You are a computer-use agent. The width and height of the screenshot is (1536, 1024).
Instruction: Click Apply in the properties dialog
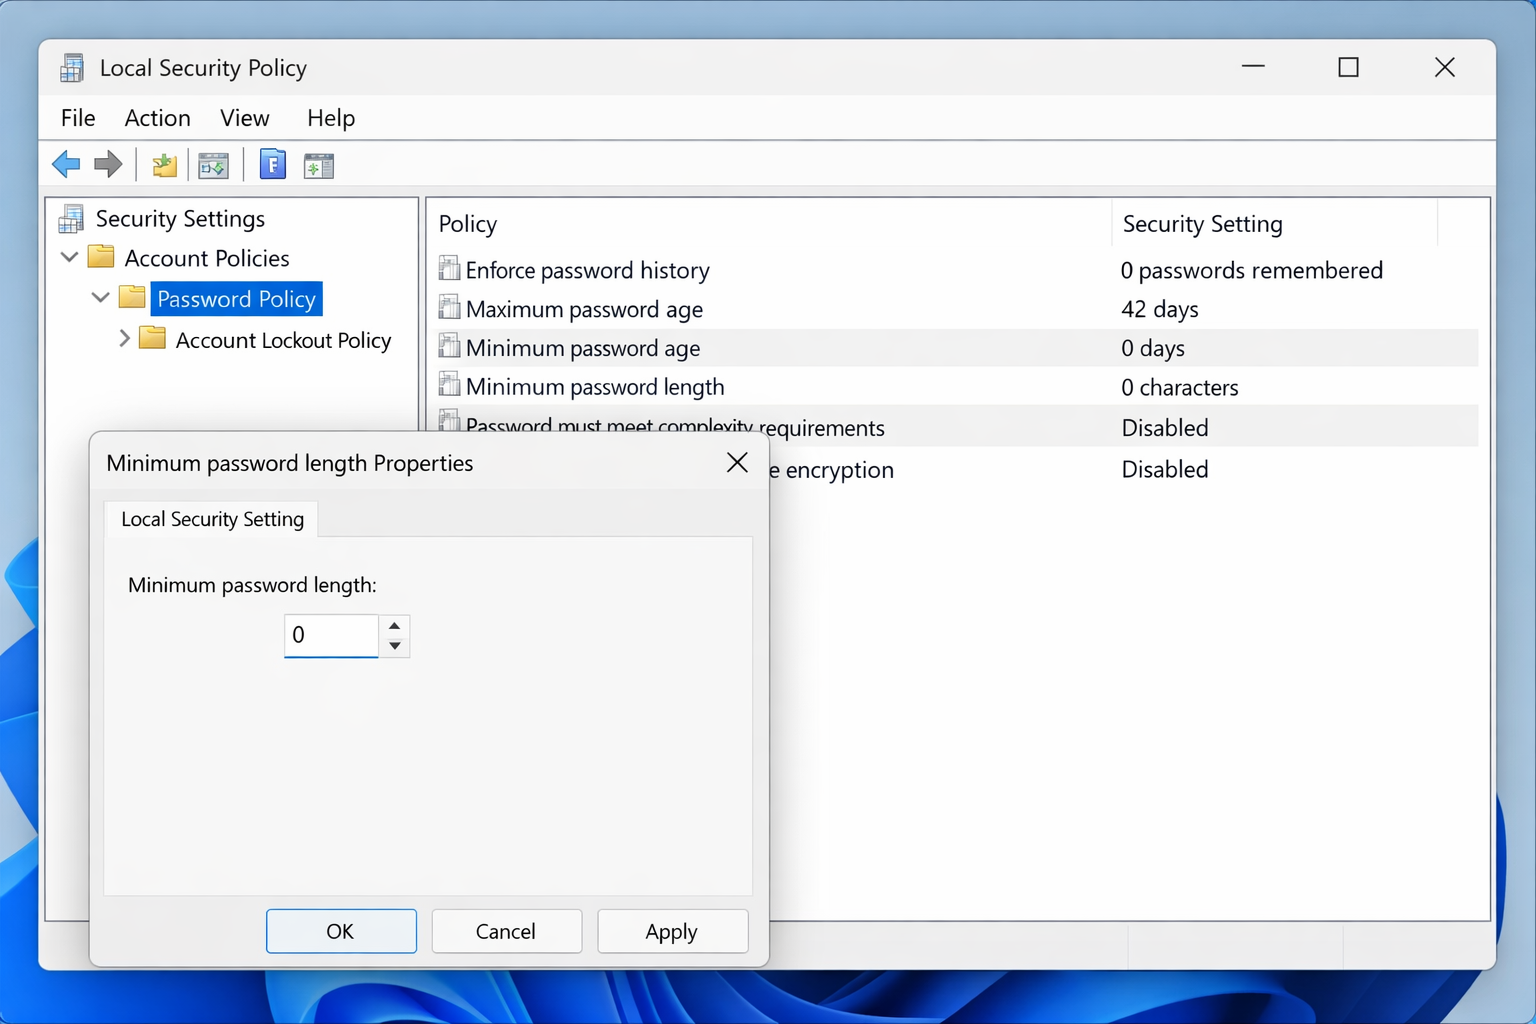coord(672,931)
